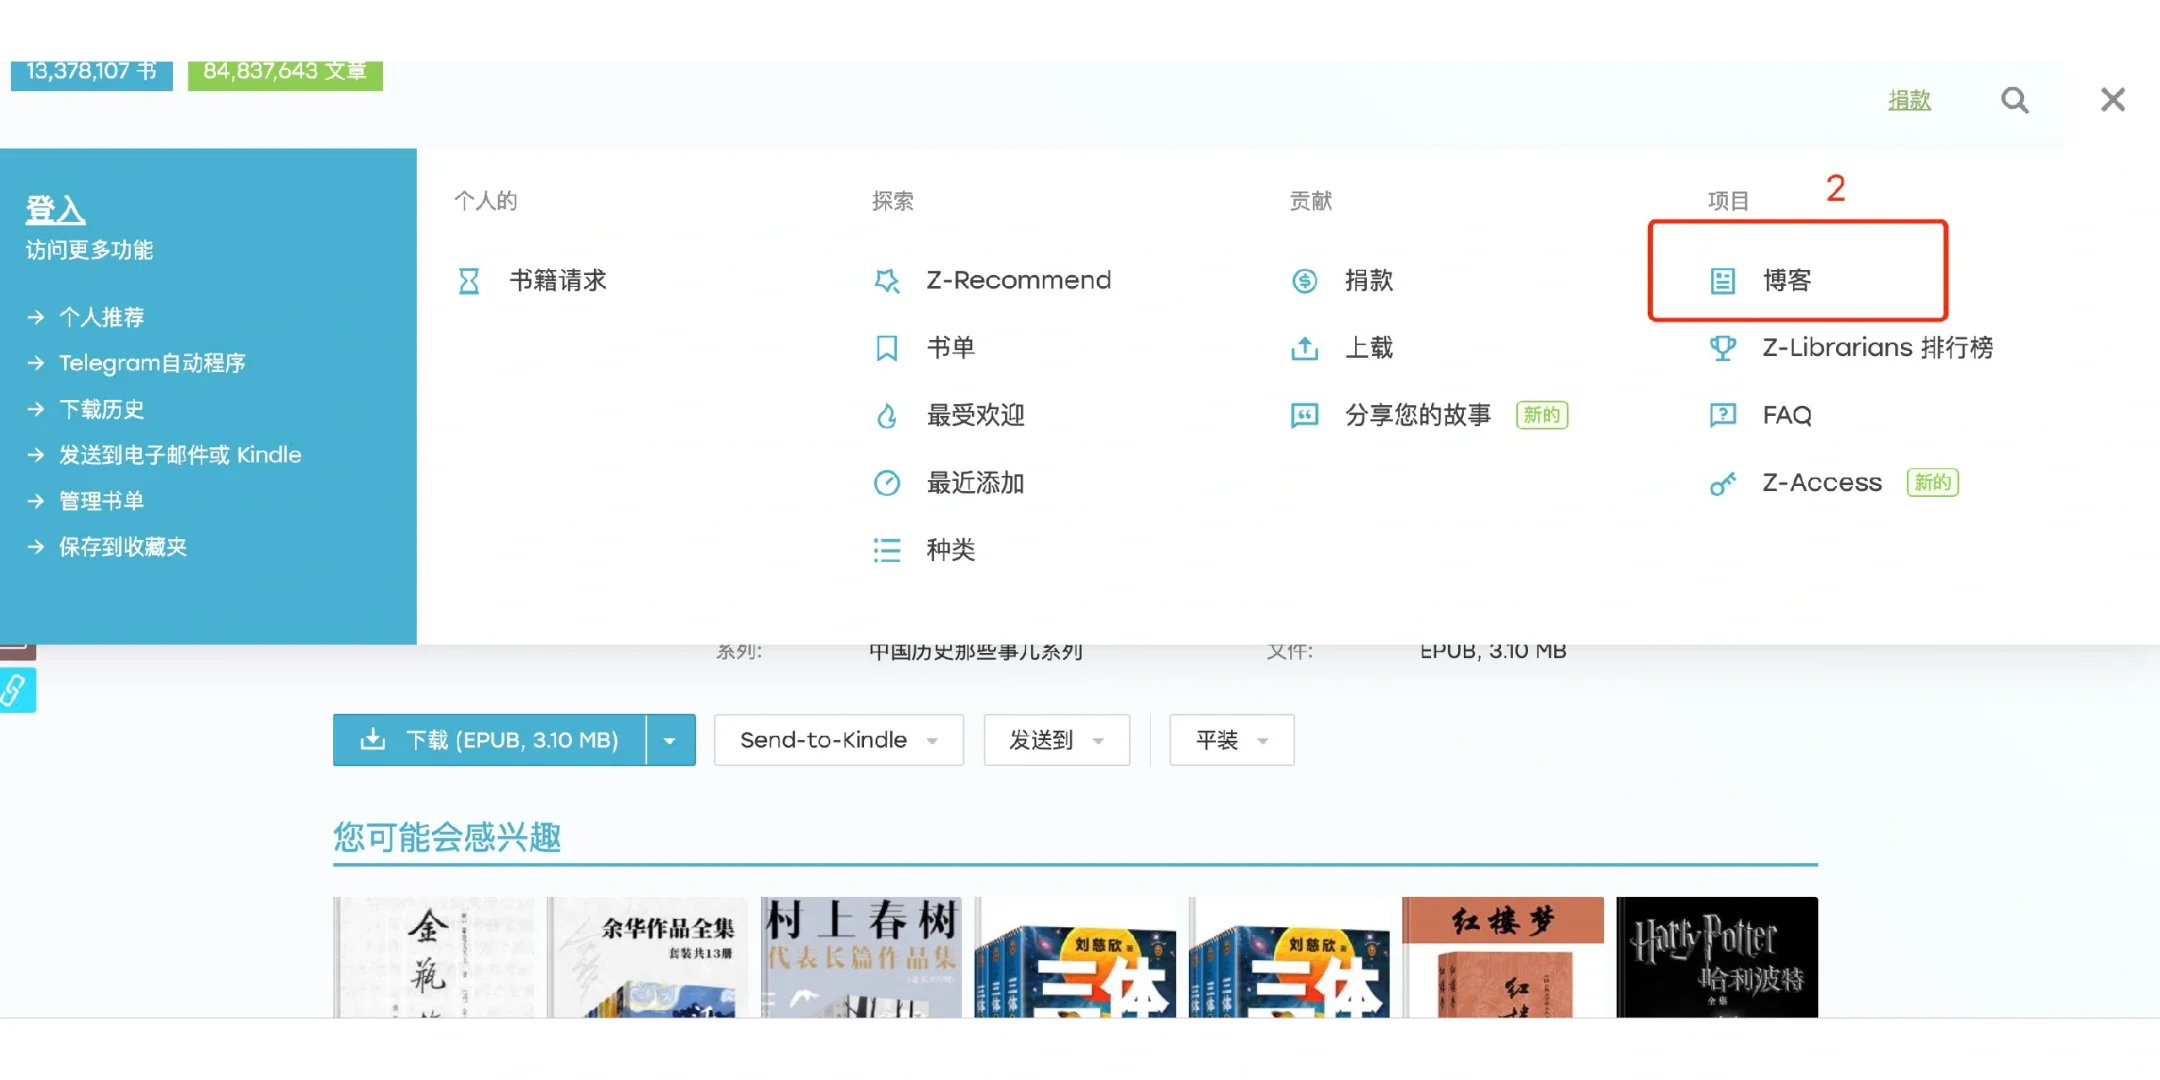Click the link icon on the left edge
2160x1080 pixels.
click(16, 690)
